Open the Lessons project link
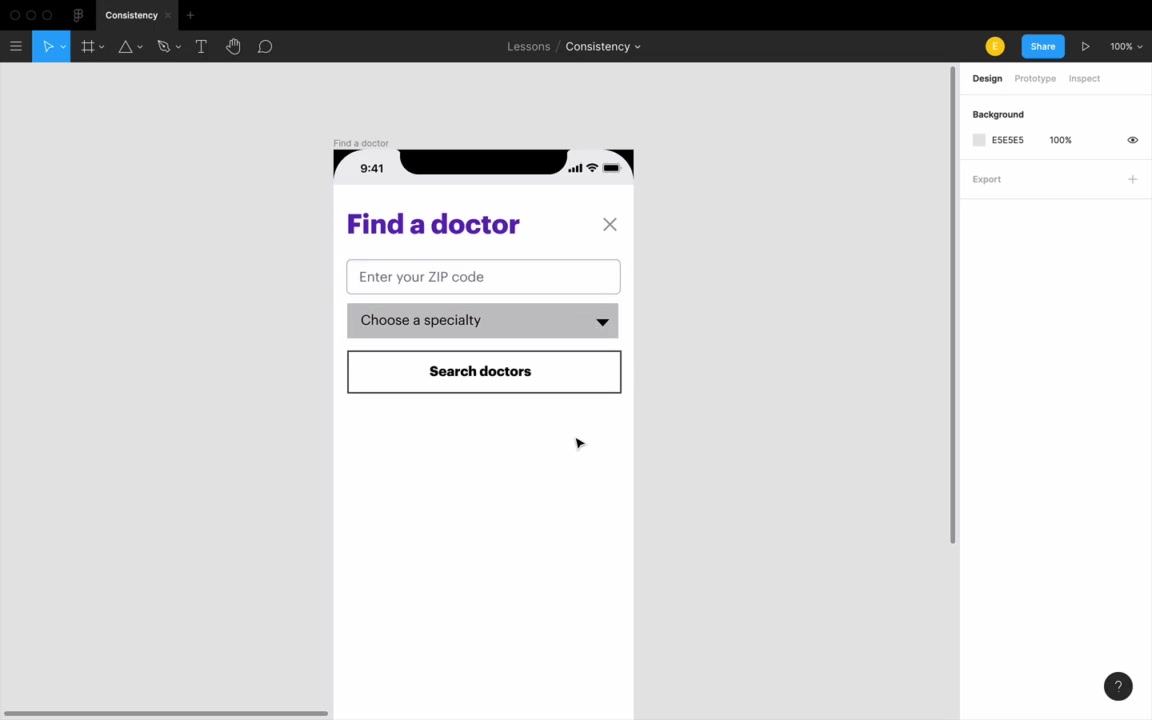Screen dimensions: 1152x720 click(x=528, y=46)
